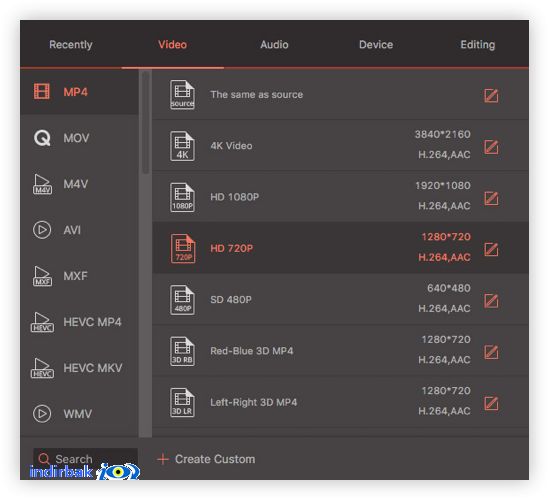Switch to the Audio tab
This screenshot has width=549, height=500.
(x=274, y=44)
